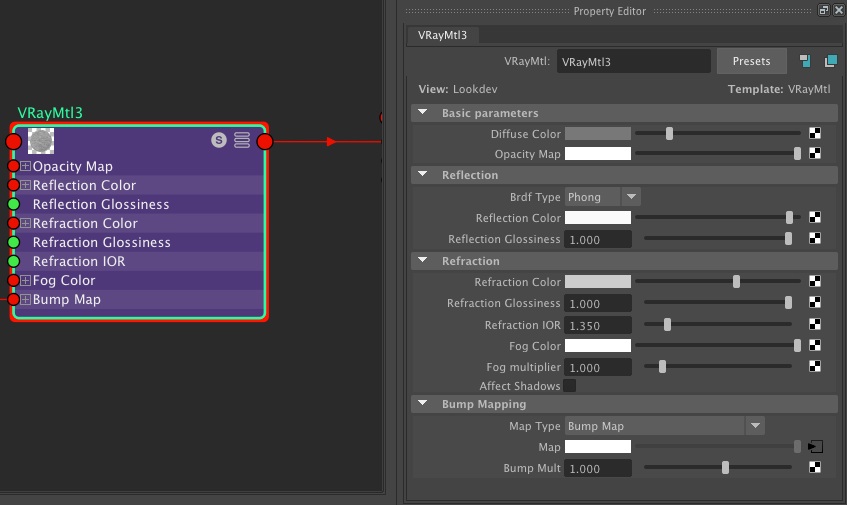Click the Presets button
This screenshot has height=505, width=847.
[751, 61]
